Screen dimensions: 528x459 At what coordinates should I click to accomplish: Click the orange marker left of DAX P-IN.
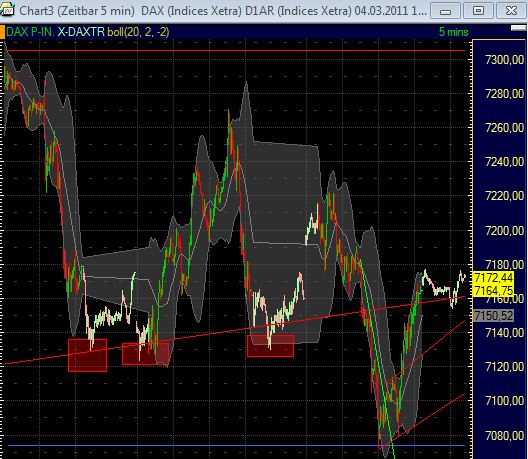(2, 32)
